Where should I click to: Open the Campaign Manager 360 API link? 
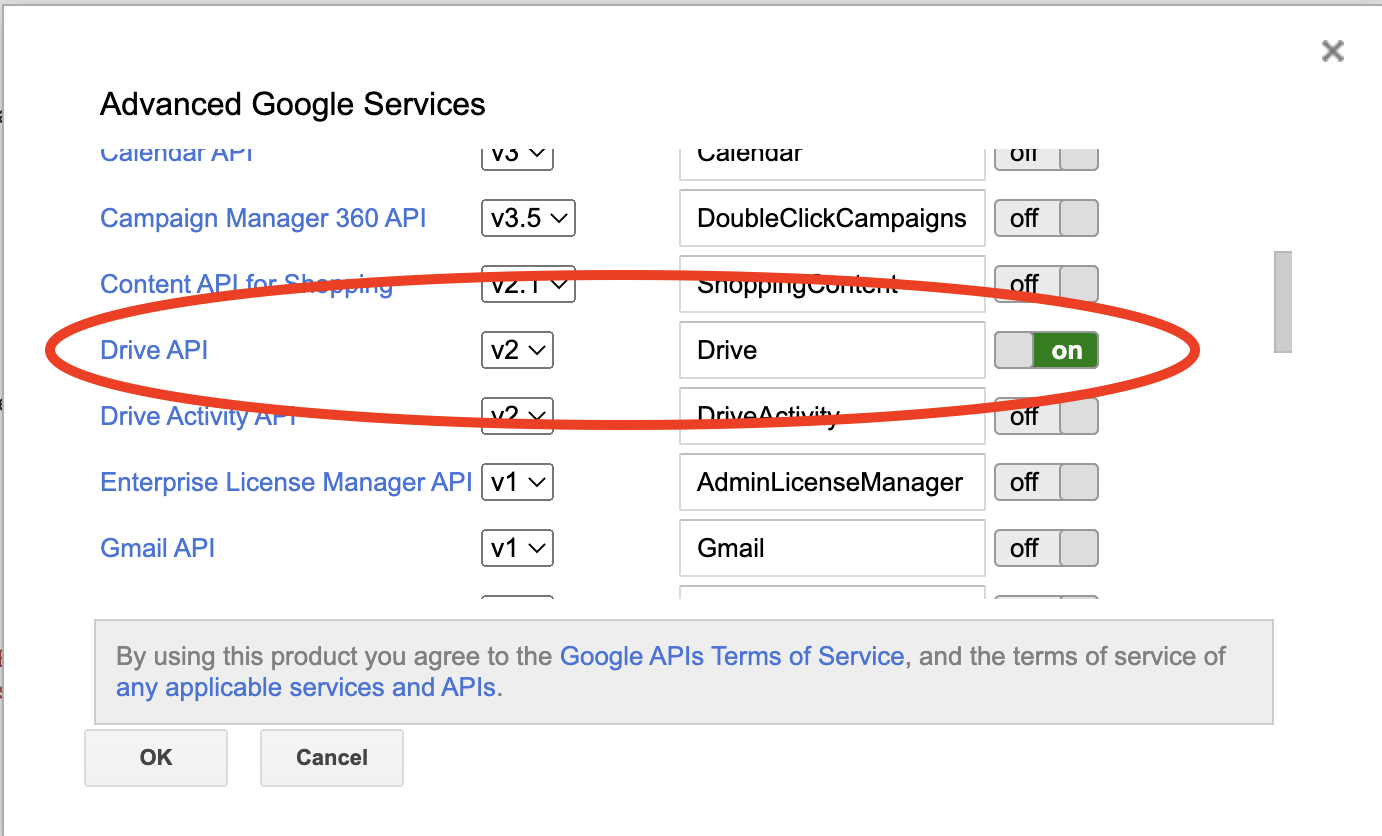click(x=263, y=218)
